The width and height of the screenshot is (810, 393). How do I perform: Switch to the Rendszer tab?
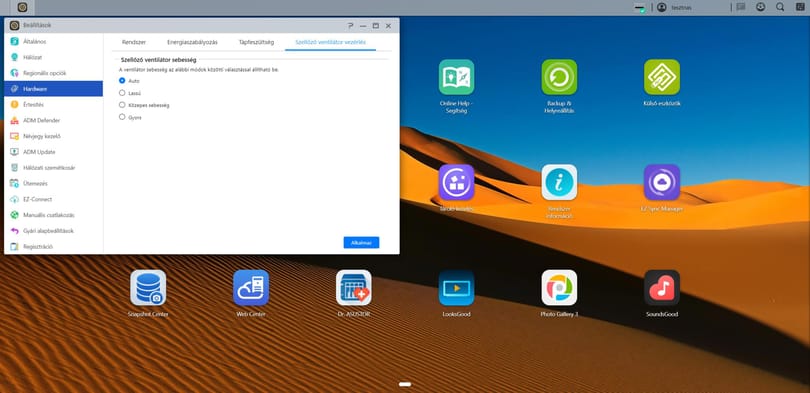(x=134, y=42)
